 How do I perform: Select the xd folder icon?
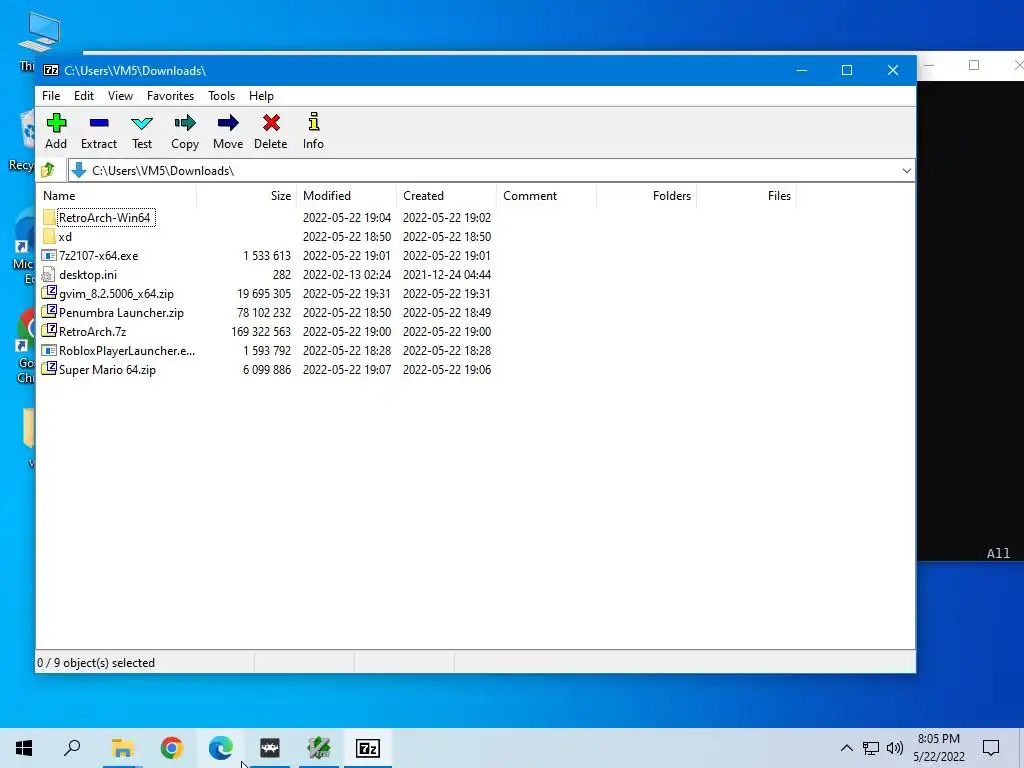pos(49,236)
